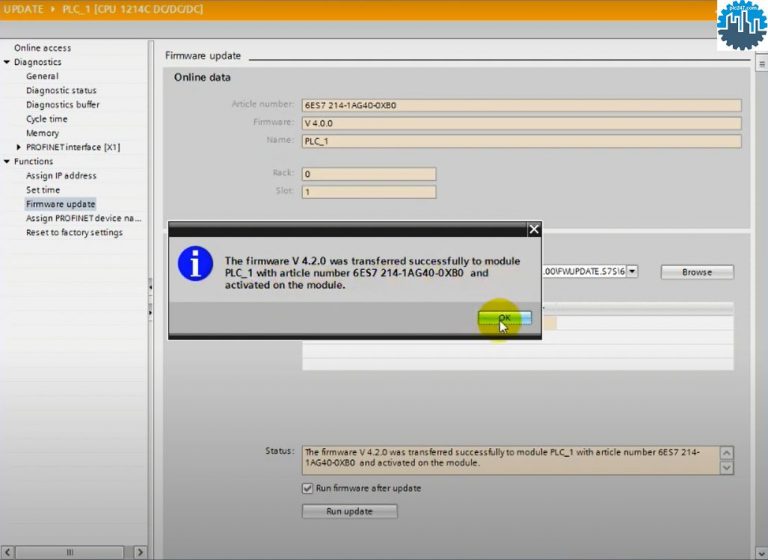Uncheck Run firmware after update
The image size is (768, 560).
click(x=307, y=488)
